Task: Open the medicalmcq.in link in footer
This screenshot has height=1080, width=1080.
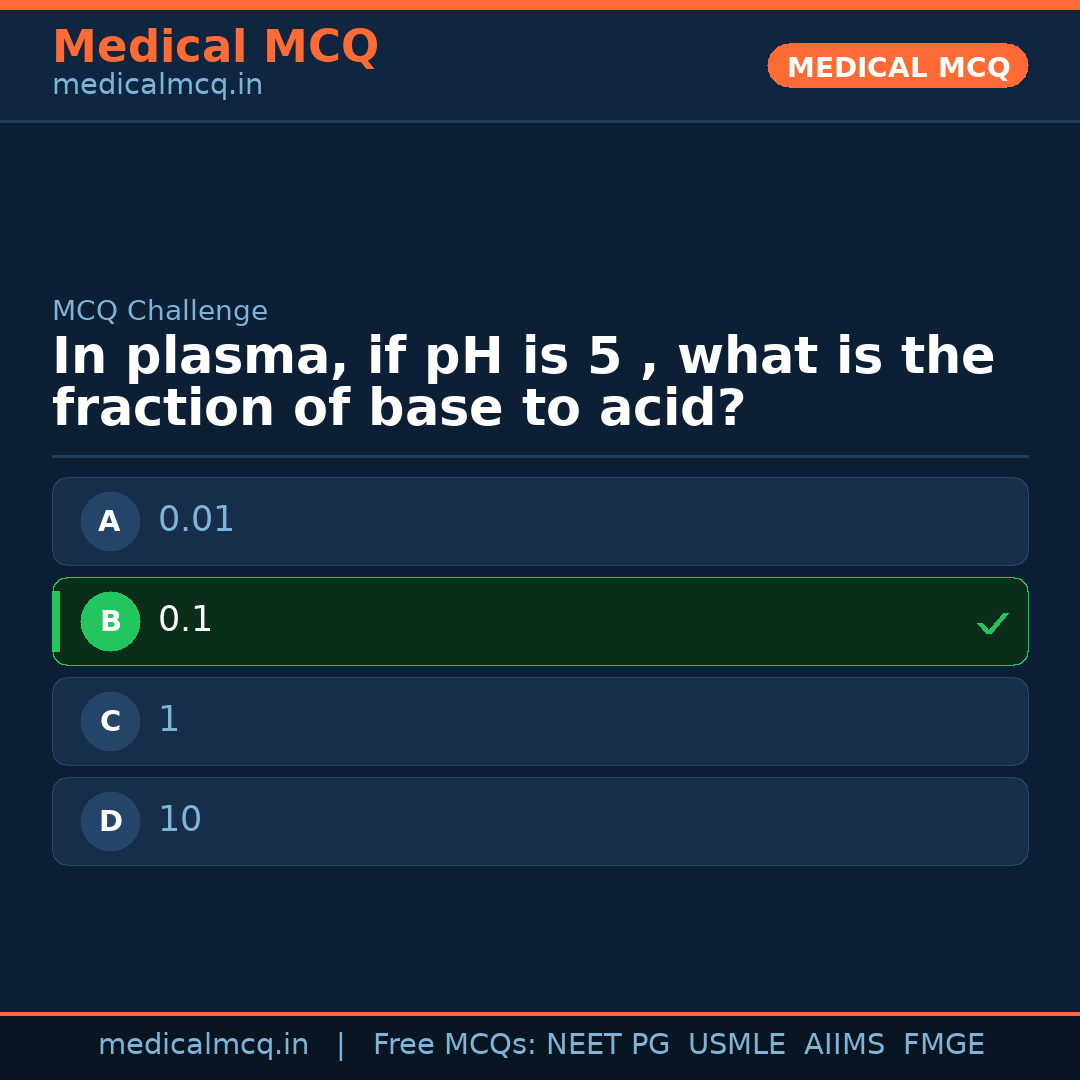Action: [203, 1045]
